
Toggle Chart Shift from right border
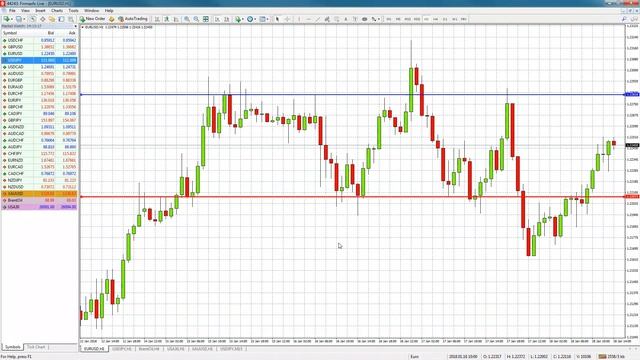pos(227,19)
